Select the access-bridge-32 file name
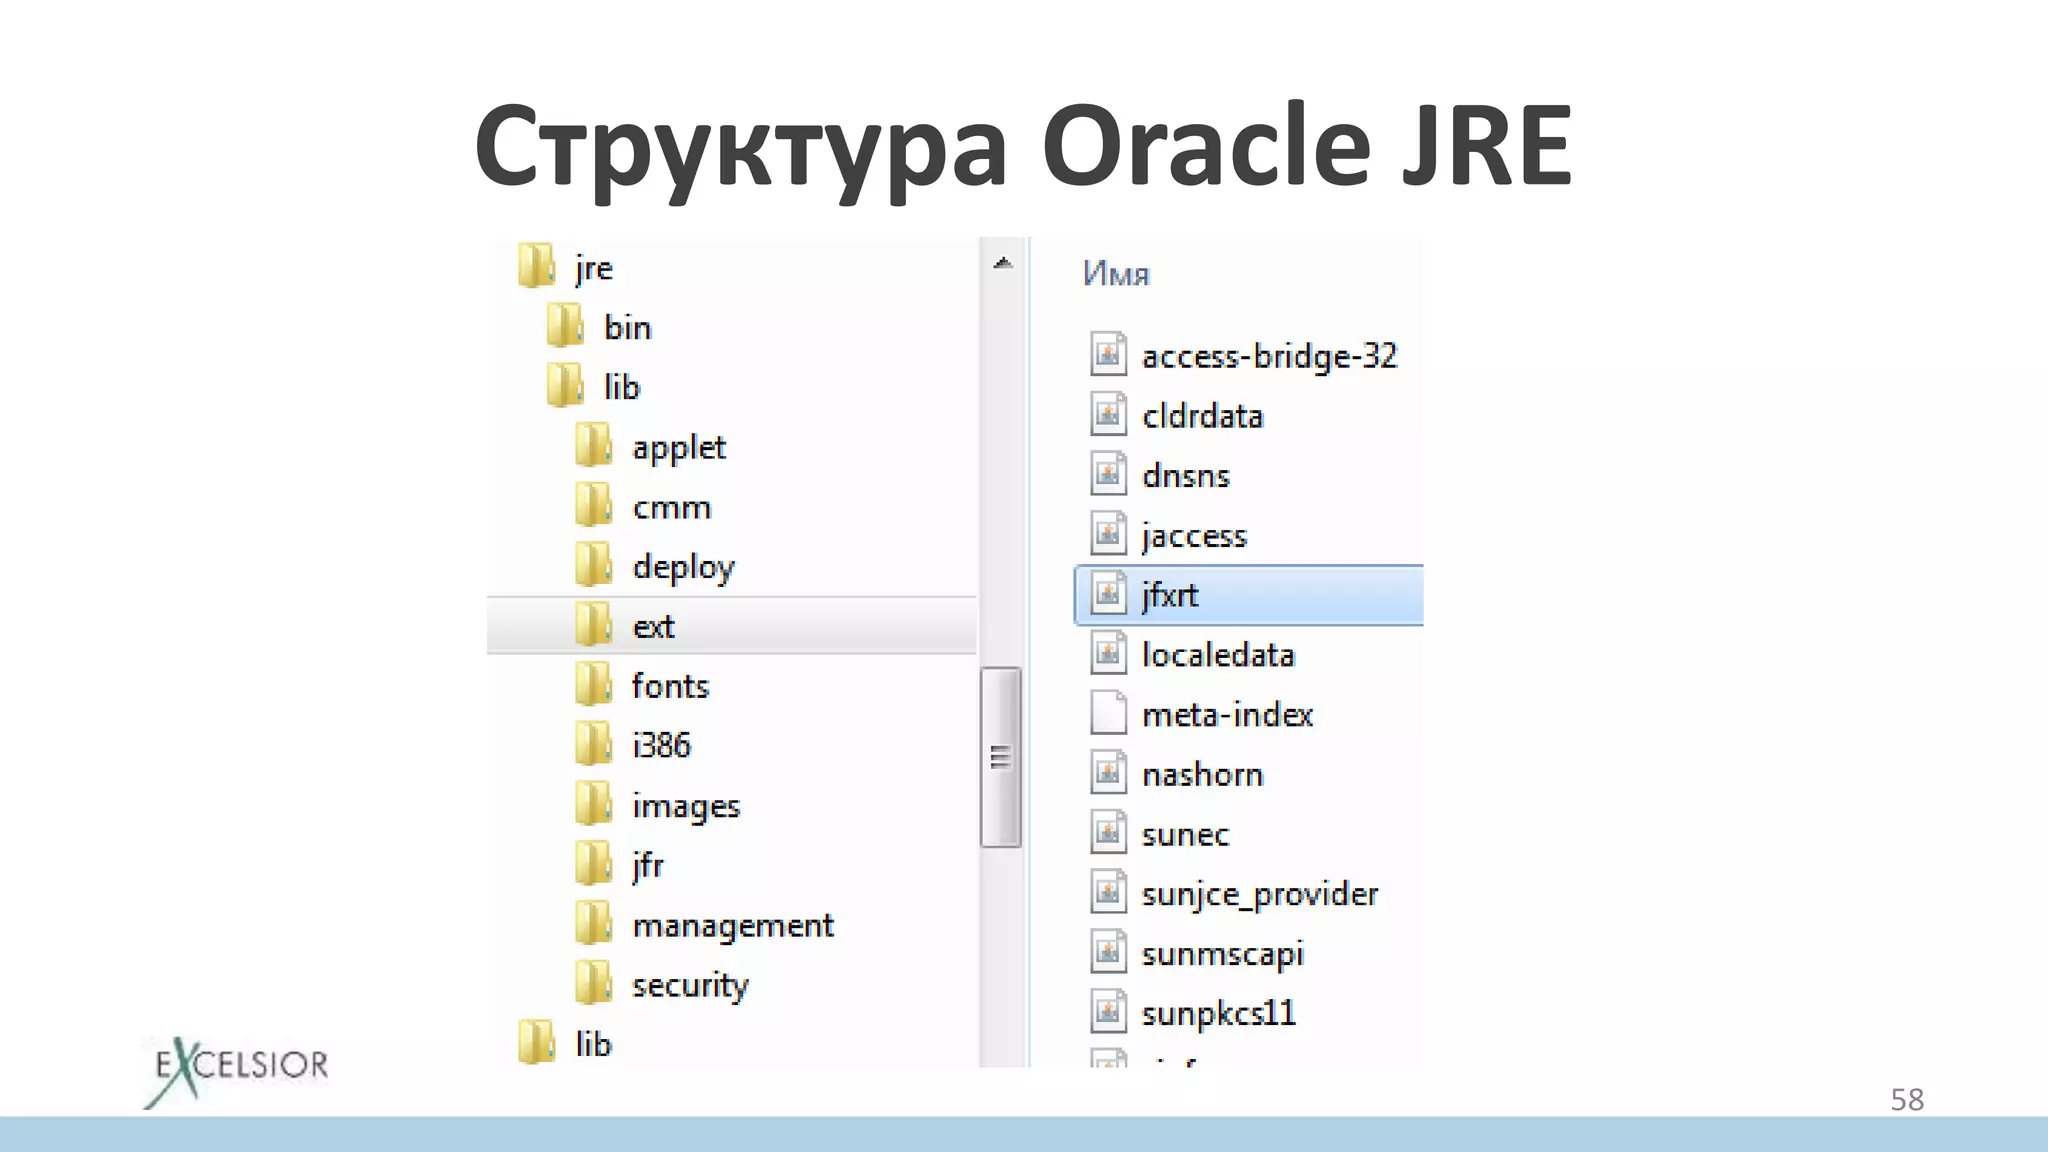Image resolution: width=2048 pixels, height=1152 pixels. pyautogui.click(x=1270, y=356)
